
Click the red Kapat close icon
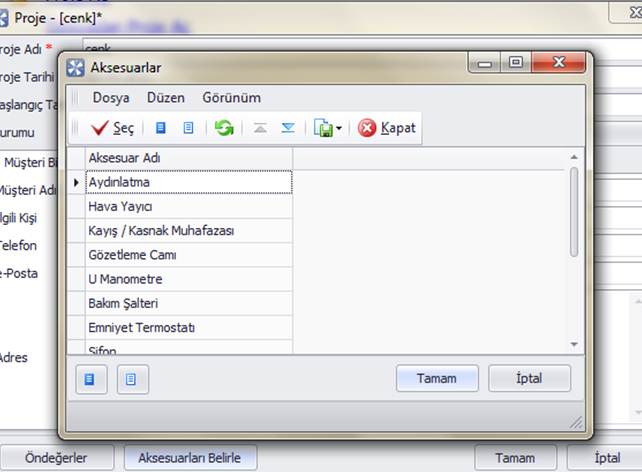(x=367, y=128)
